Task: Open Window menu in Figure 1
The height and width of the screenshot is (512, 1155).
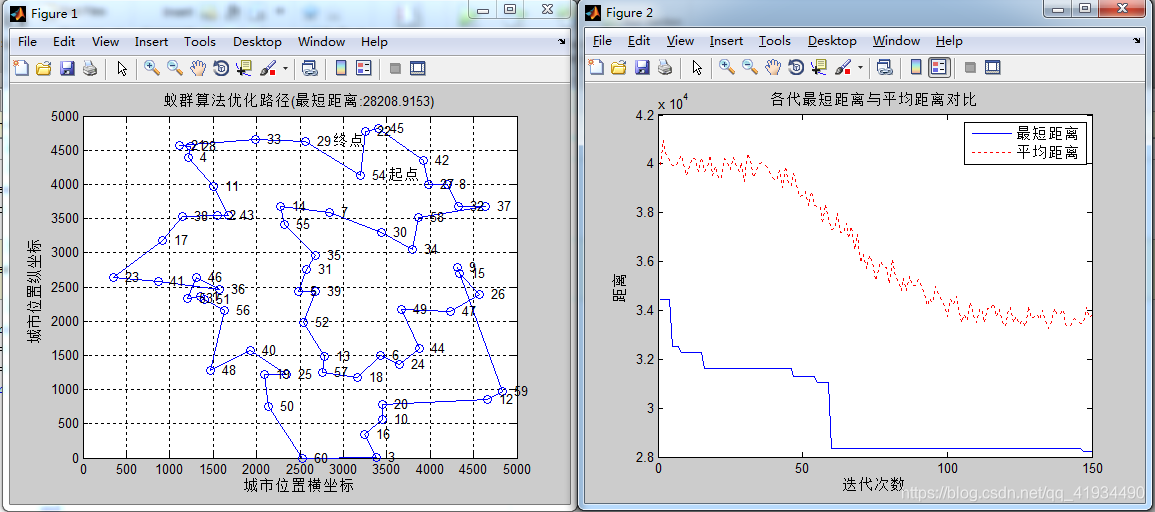Action: click(321, 42)
